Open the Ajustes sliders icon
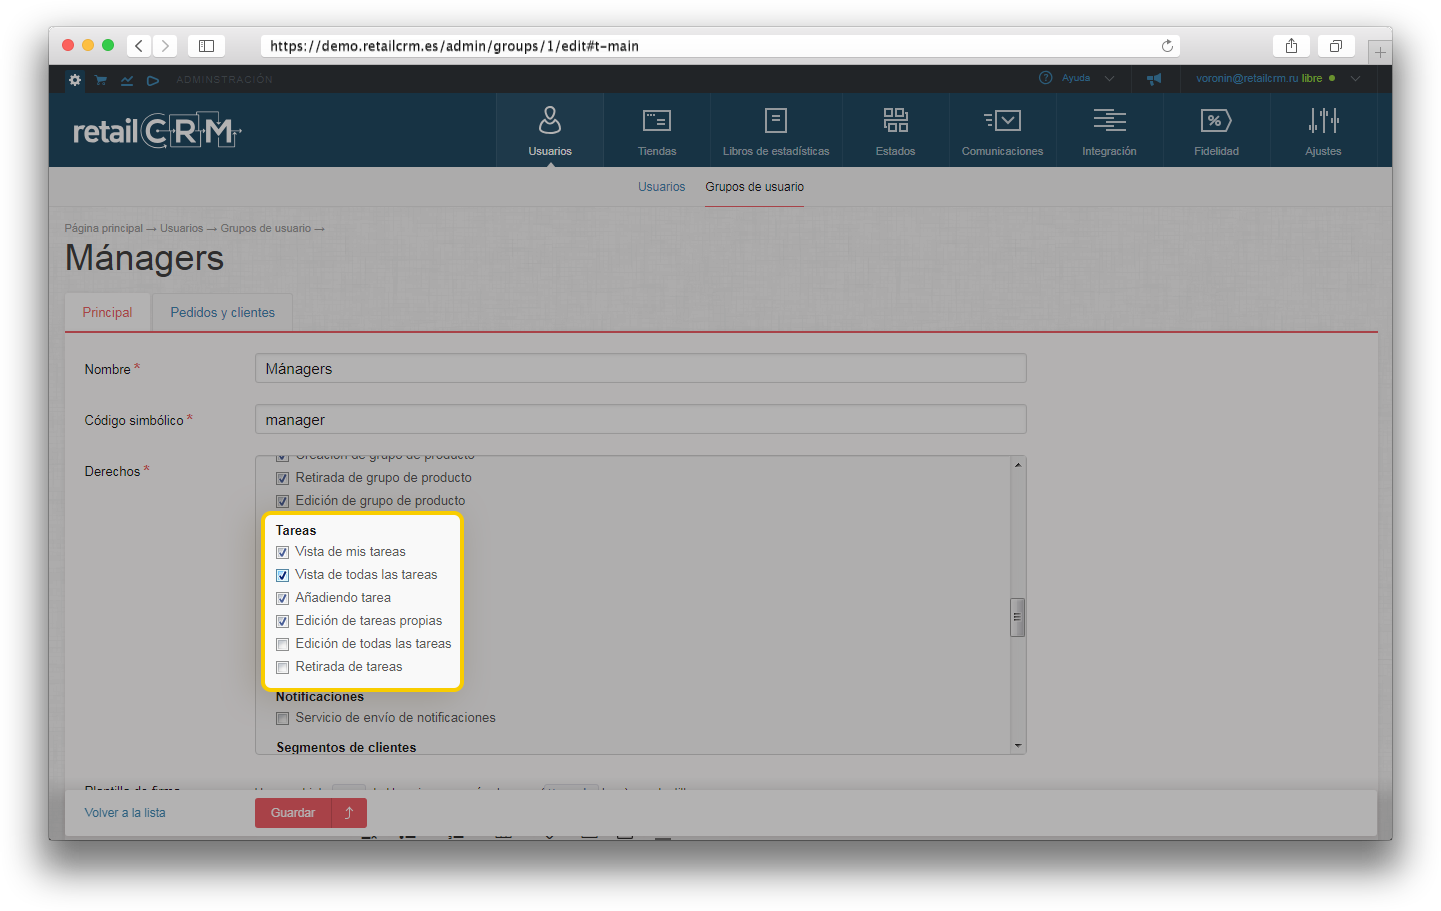The image size is (1441, 911). (x=1323, y=121)
